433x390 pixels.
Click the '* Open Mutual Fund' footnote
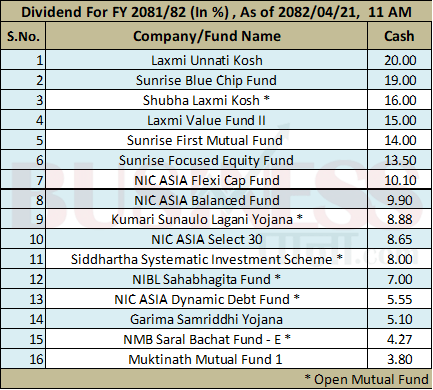pos(366,379)
